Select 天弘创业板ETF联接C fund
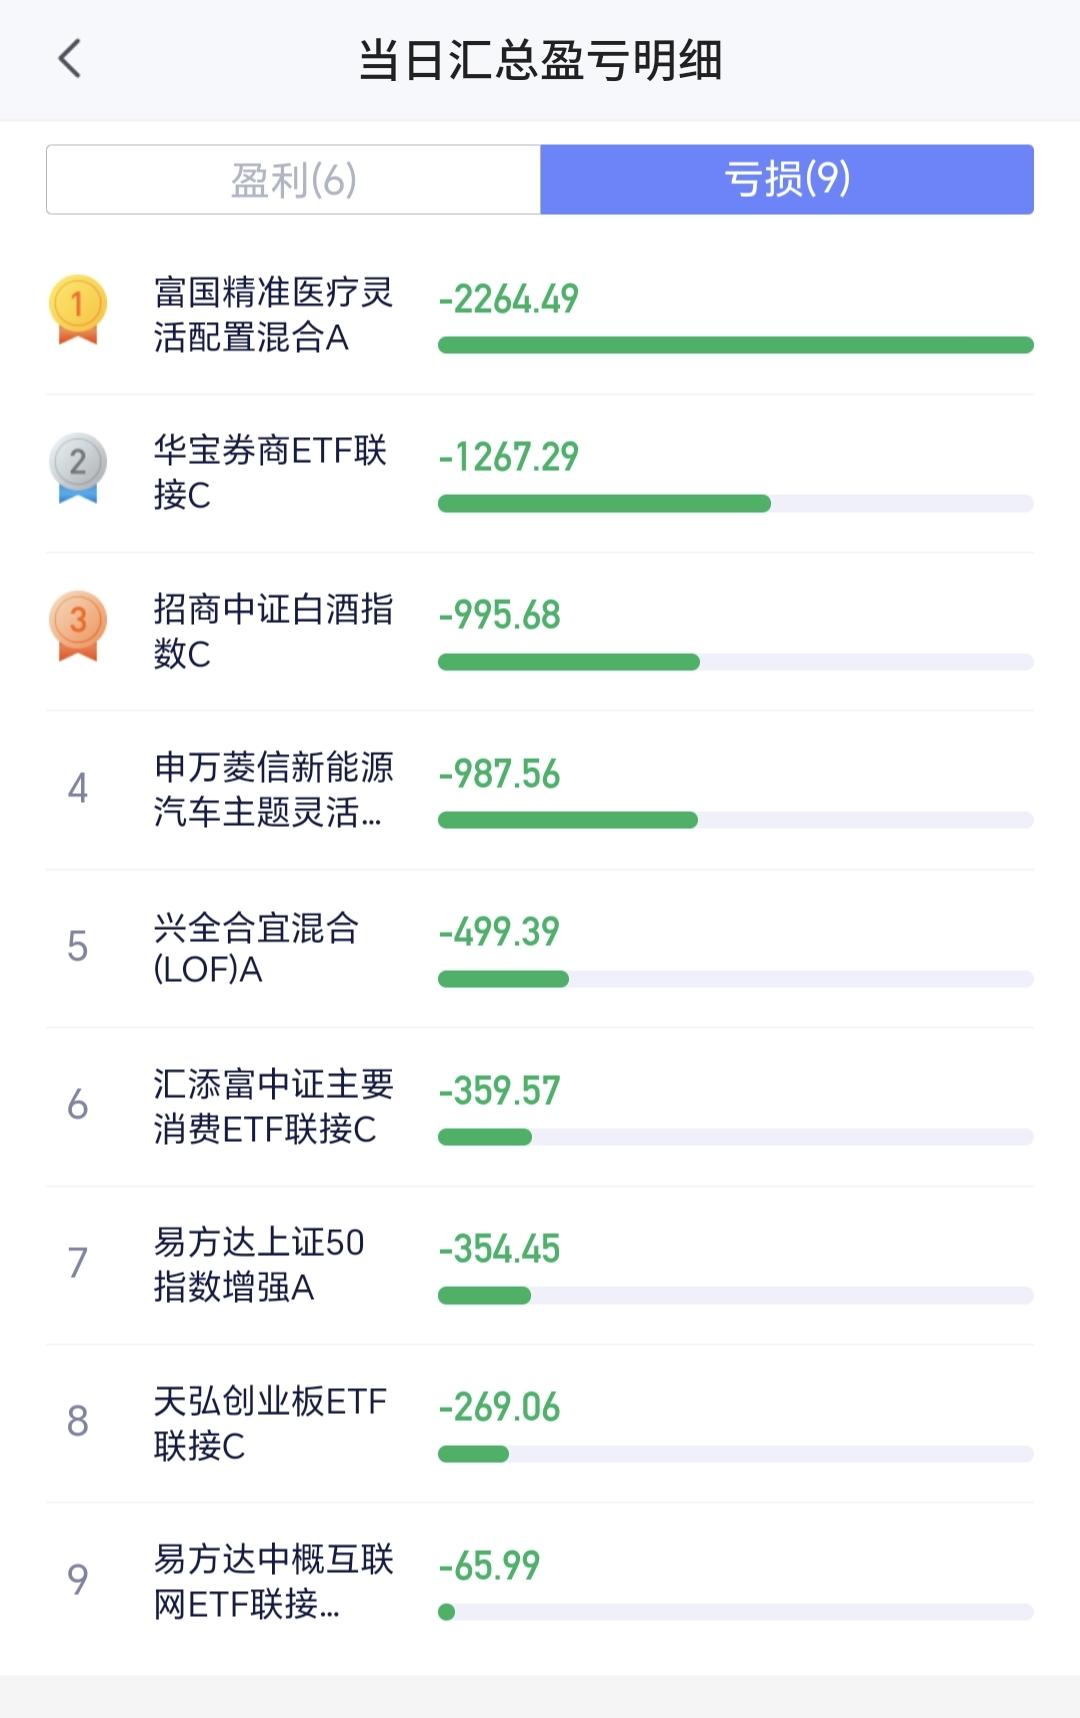Viewport: 1080px width, 1718px height. (x=270, y=1423)
